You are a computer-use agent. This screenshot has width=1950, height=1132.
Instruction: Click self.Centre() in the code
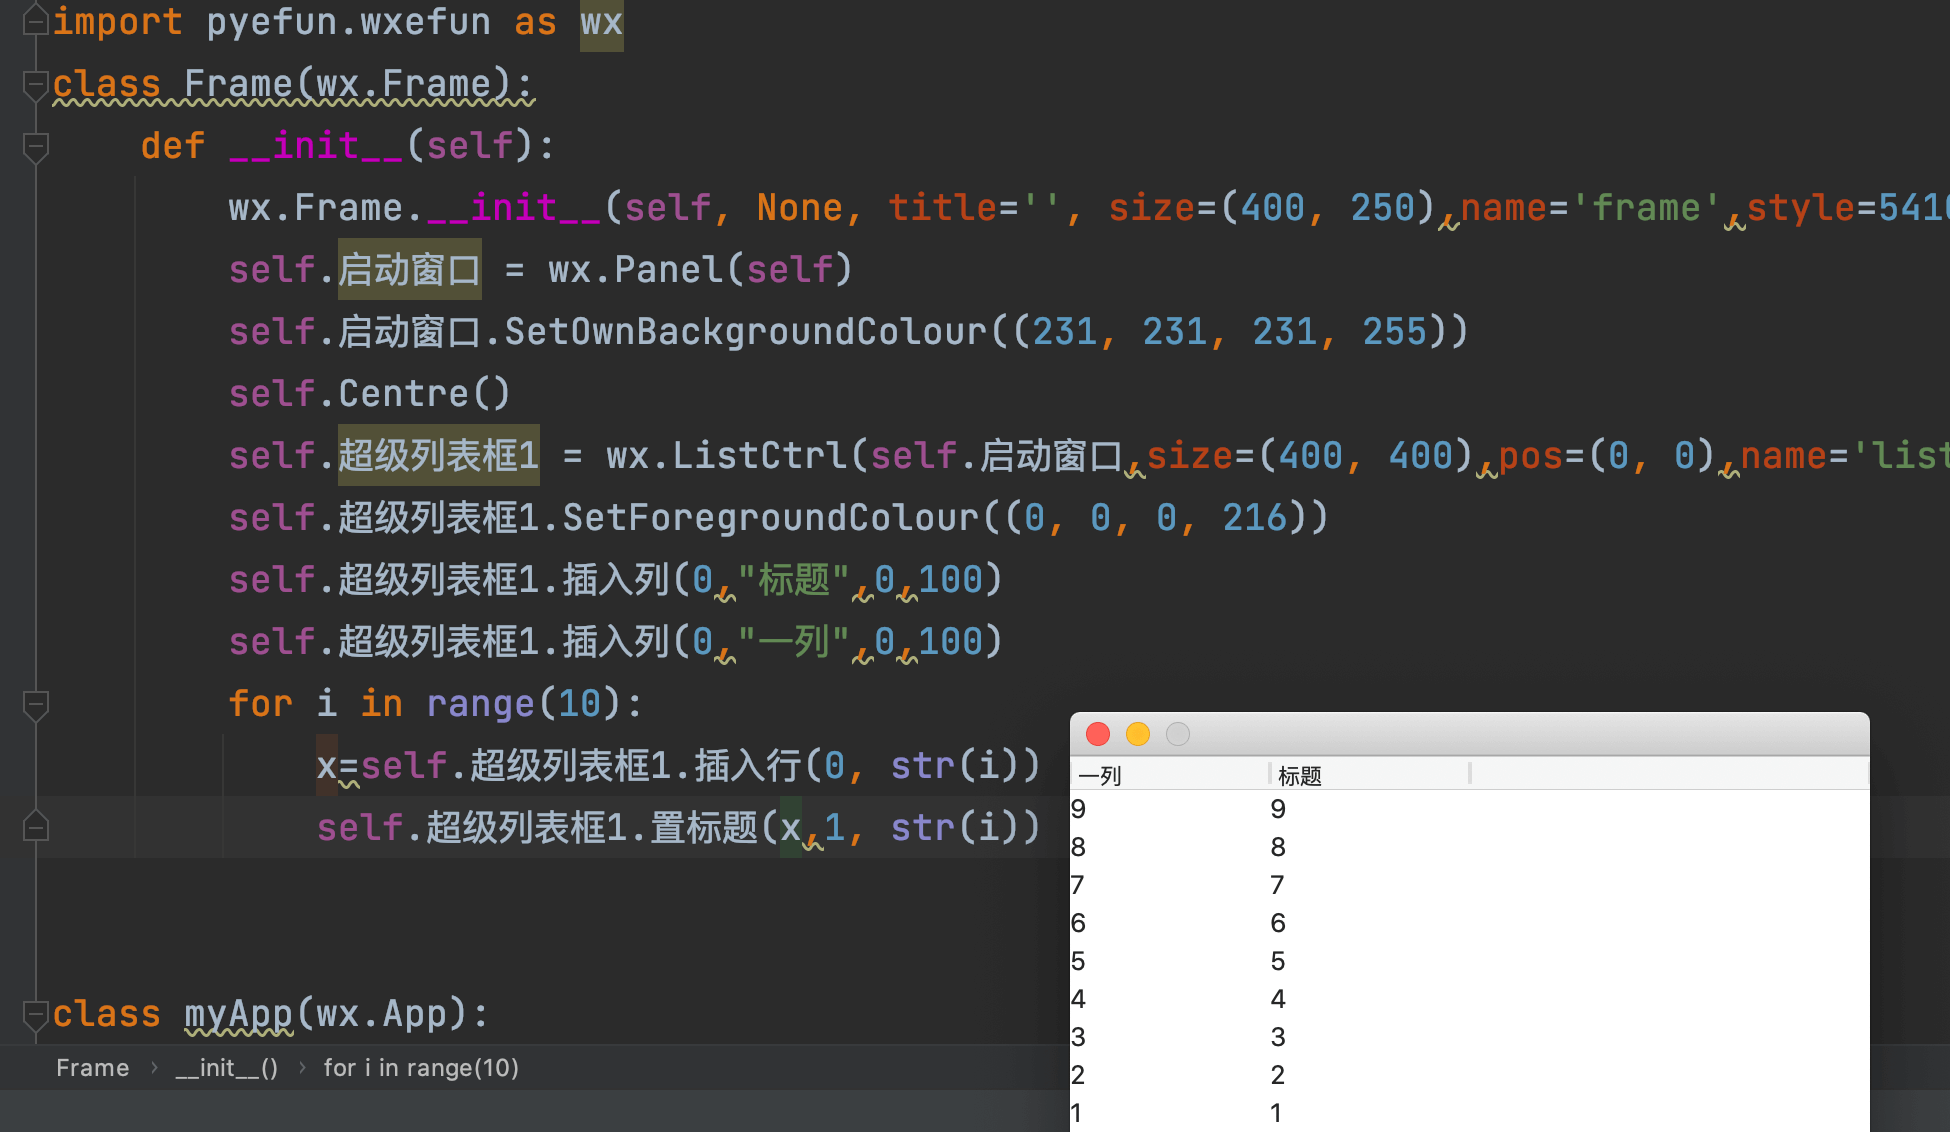(x=370, y=393)
